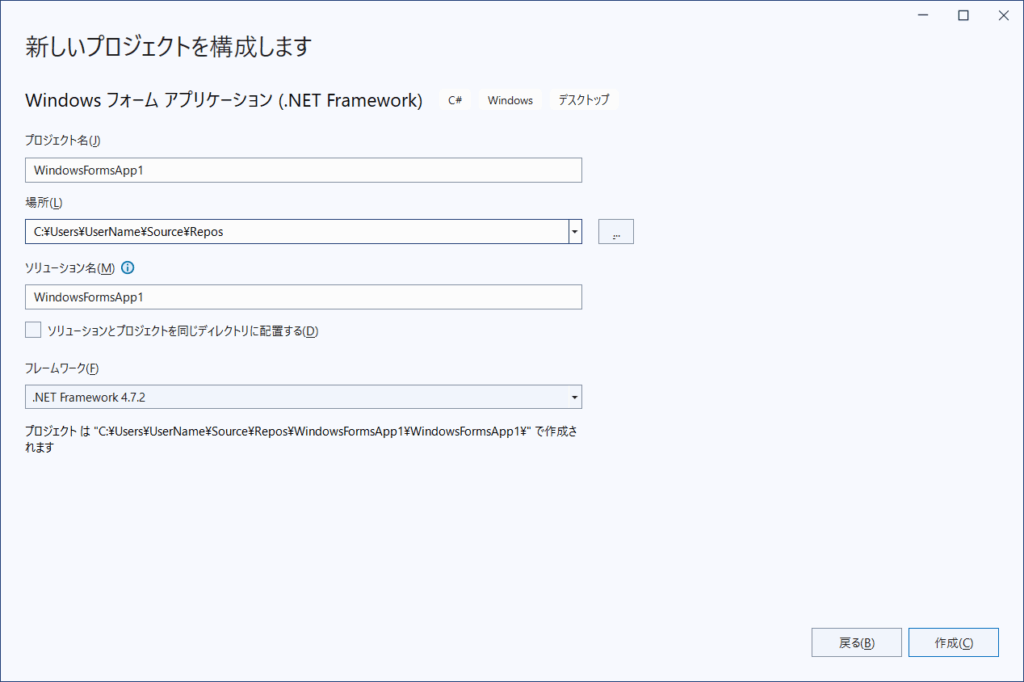Click the 戻る(B) back button
Viewport: 1024px width, 682px height.
point(856,643)
